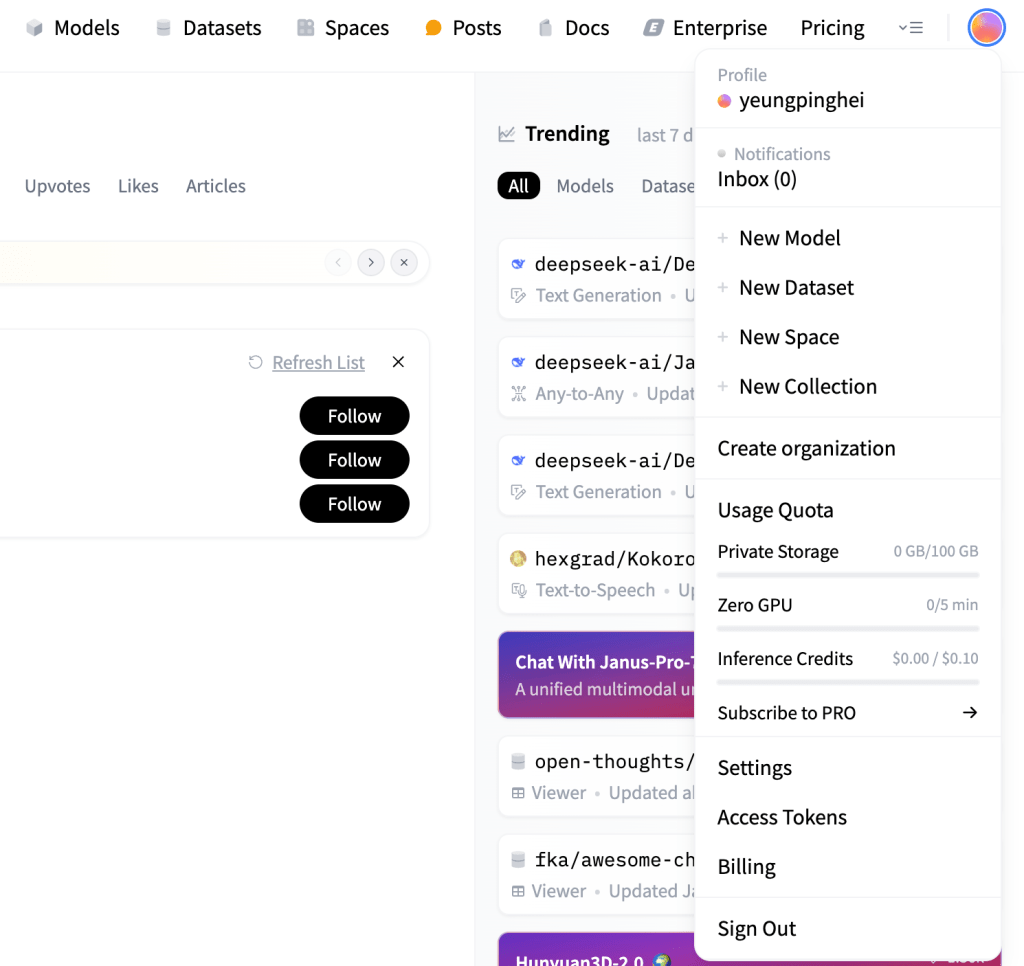Open Posts using the orange bubble icon
This screenshot has width=1024, height=966.
click(x=433, y=28)
